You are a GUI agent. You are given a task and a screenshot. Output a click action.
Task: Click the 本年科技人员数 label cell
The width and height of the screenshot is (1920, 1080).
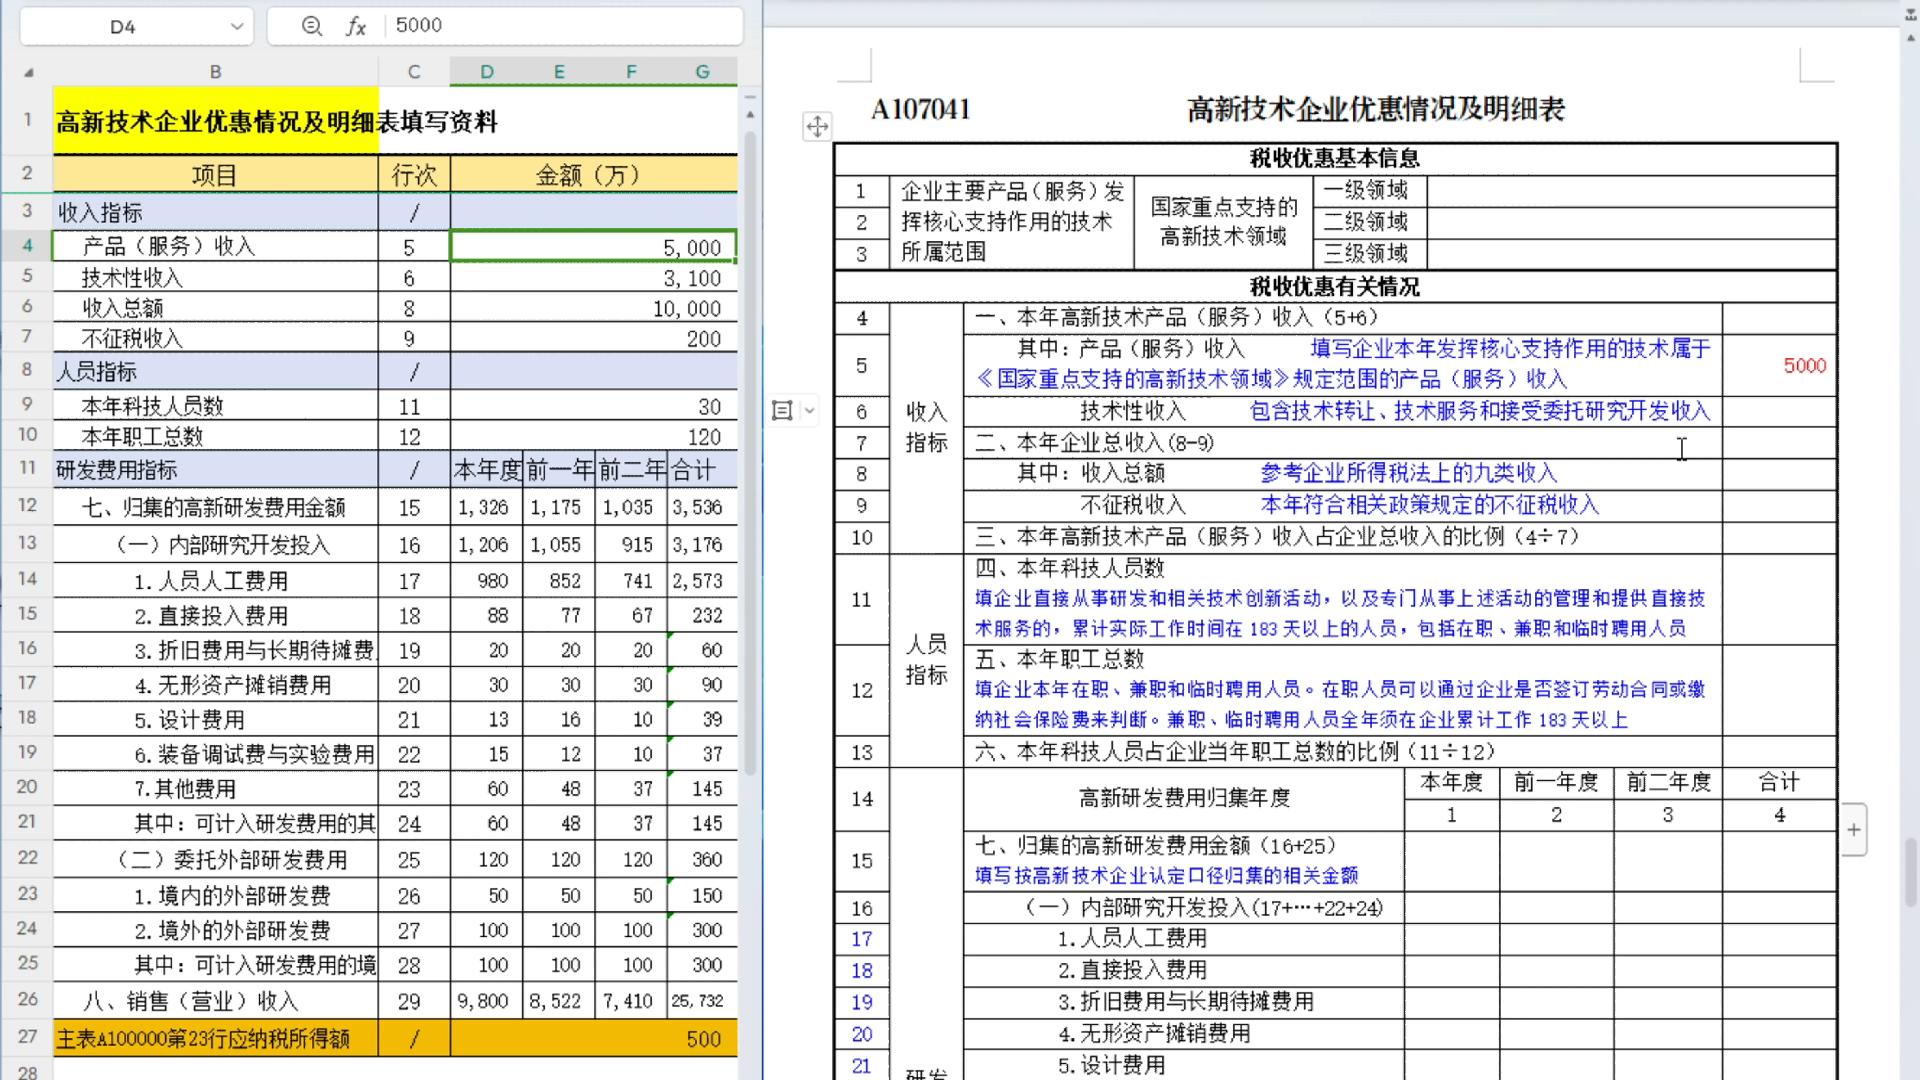(x=215, y=406)
